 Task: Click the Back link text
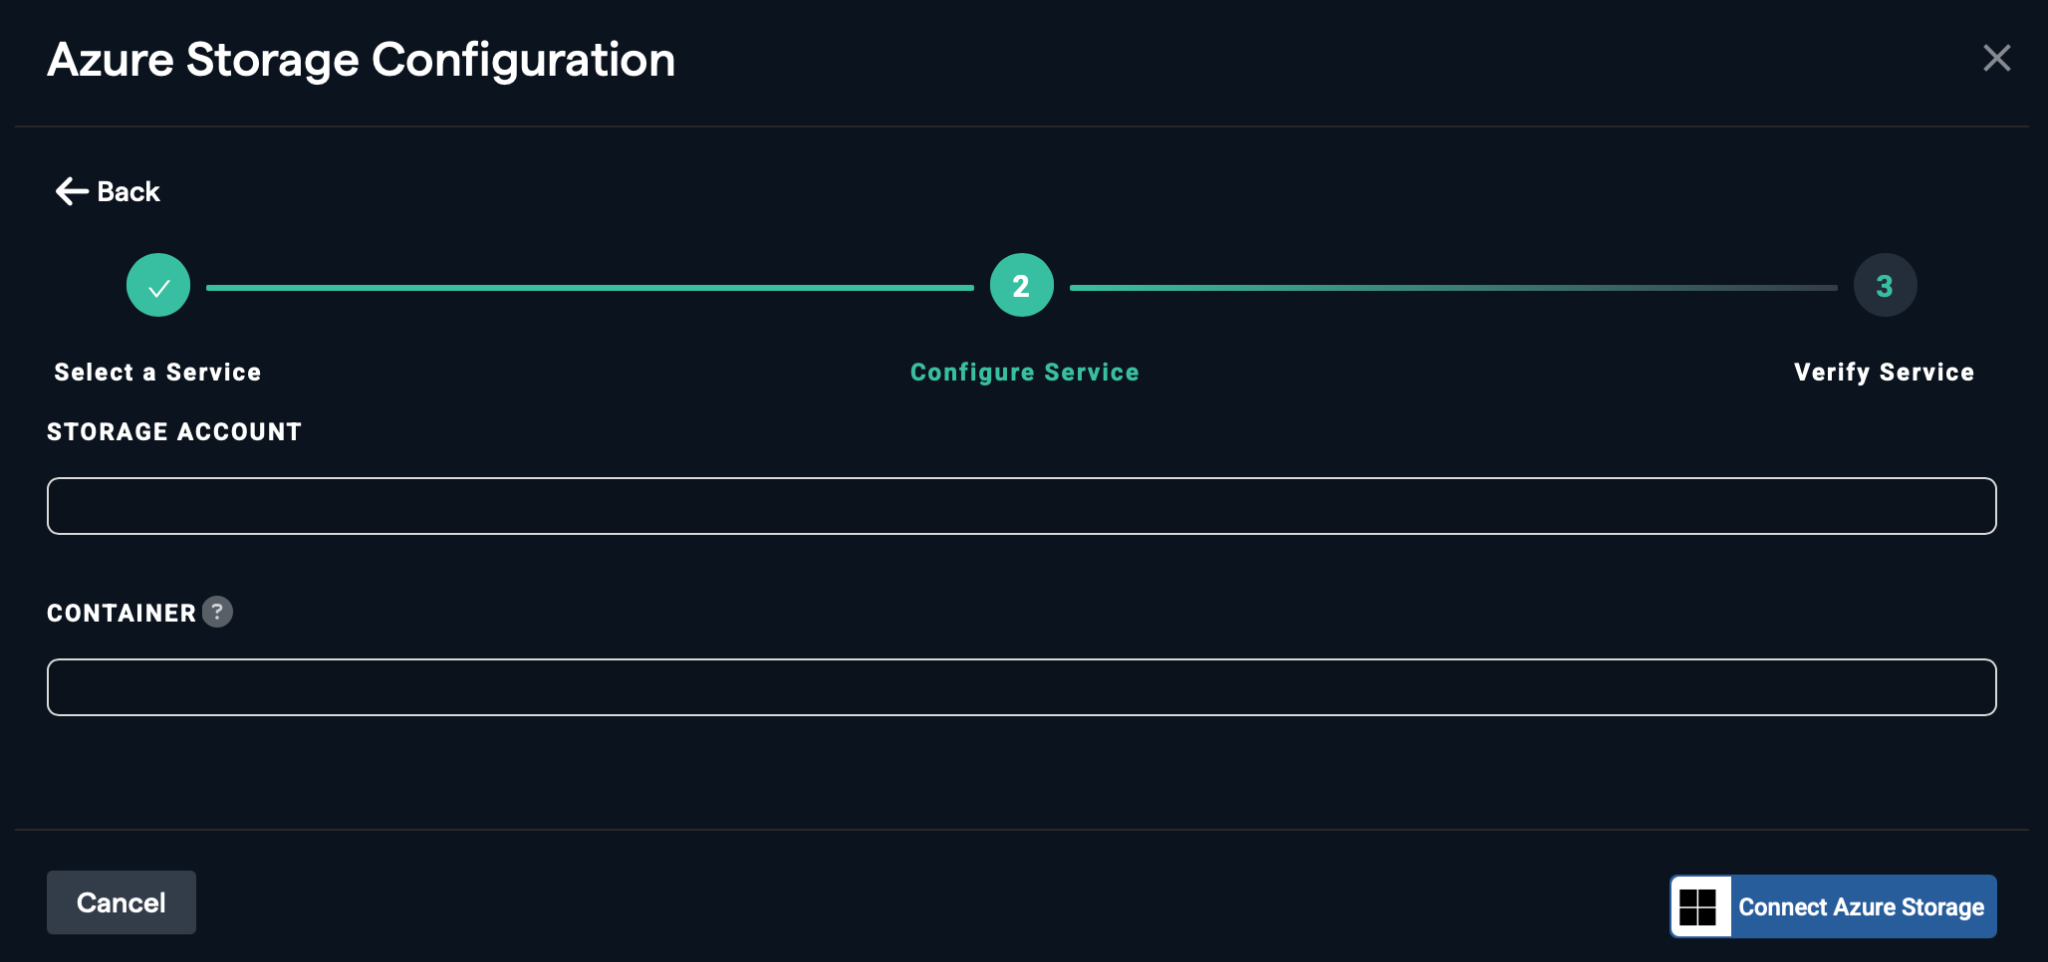point(128,192)
